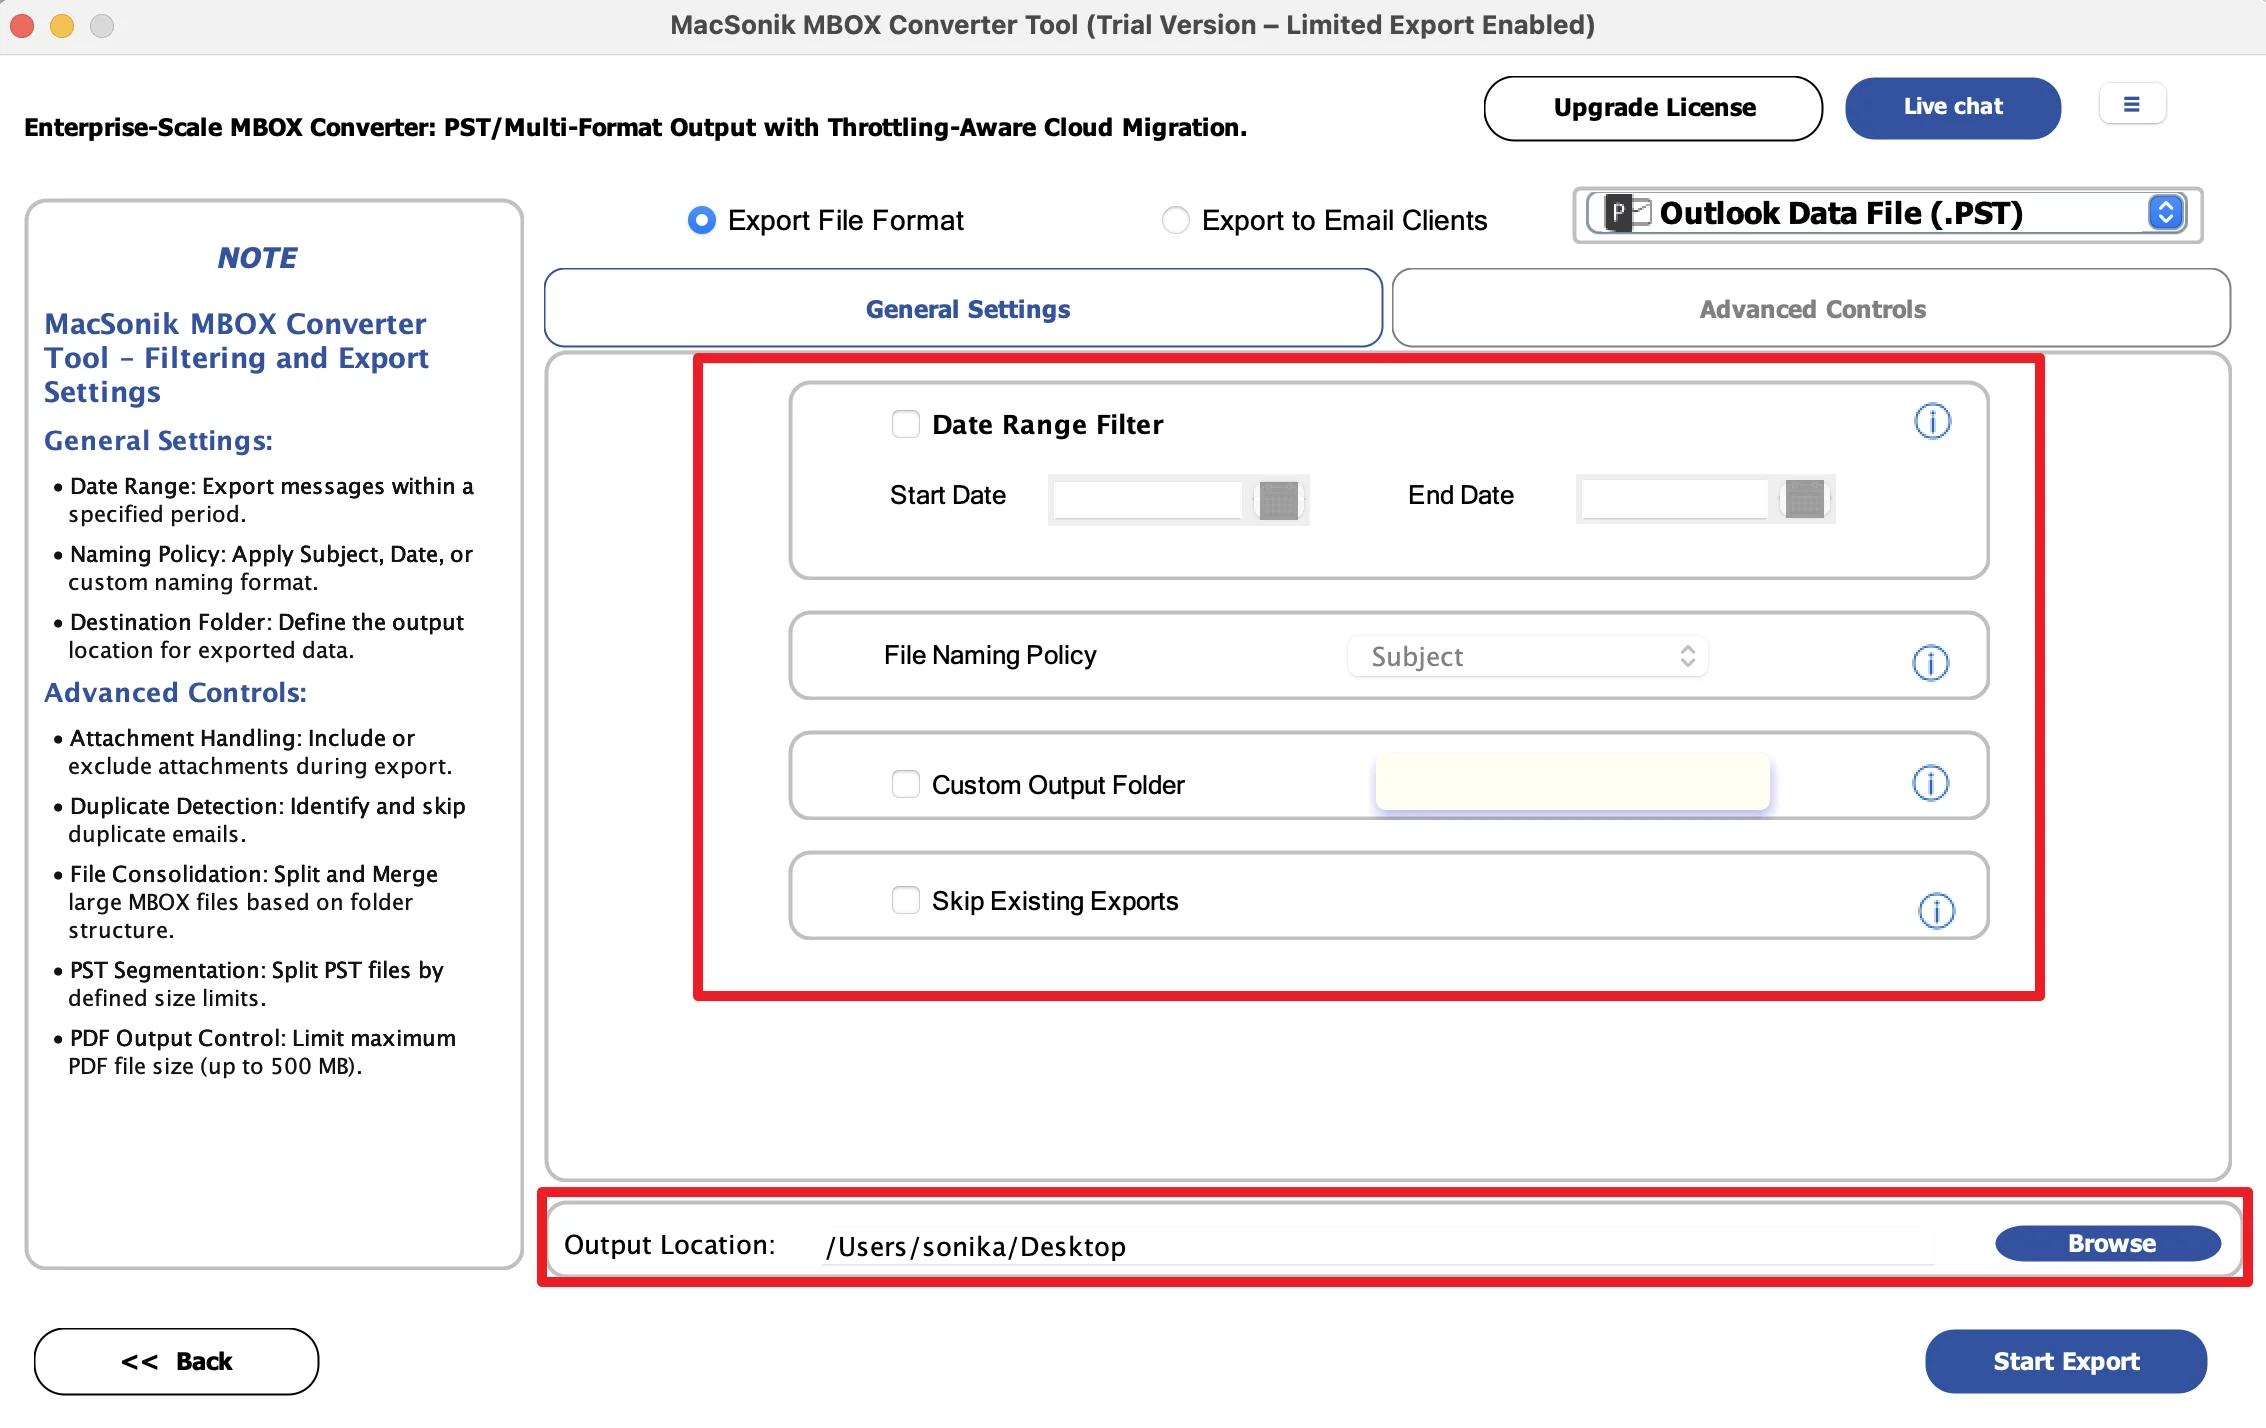Enable the Skip Existing Exports checkbox
The height and width of the screenshot is (1428, 2266).
click(x=905, y=900)
